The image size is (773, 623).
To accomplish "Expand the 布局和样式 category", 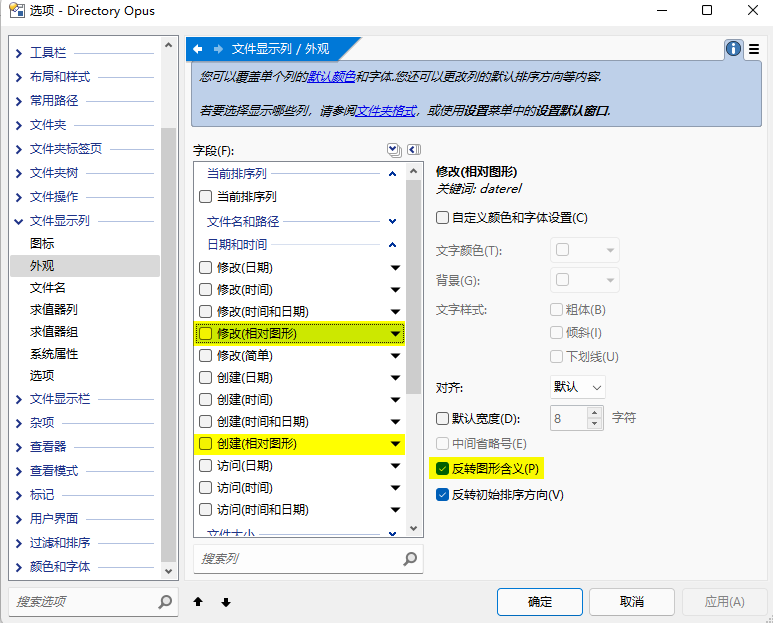I will (19, 77).
